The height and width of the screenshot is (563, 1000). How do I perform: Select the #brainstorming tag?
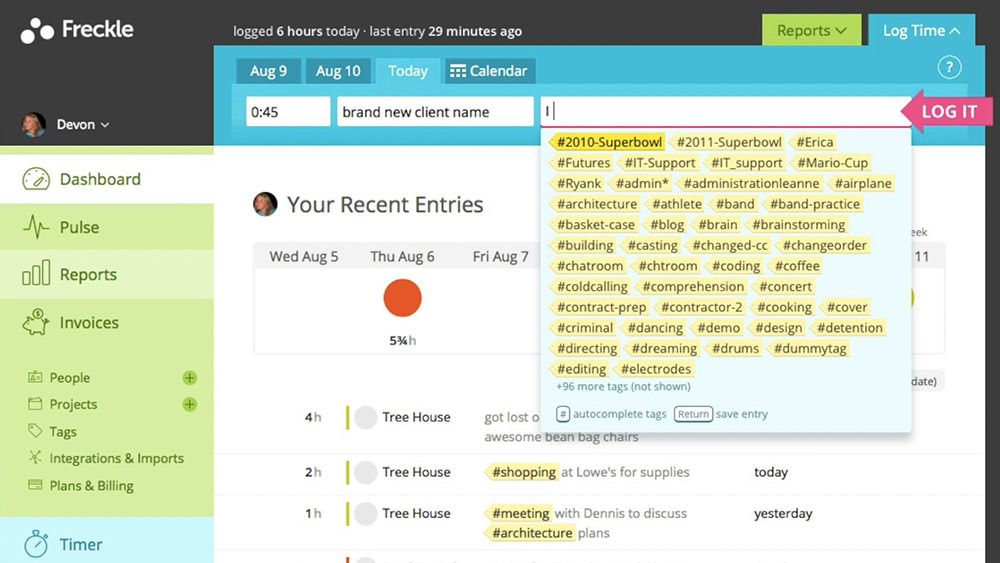coord(798,224)
